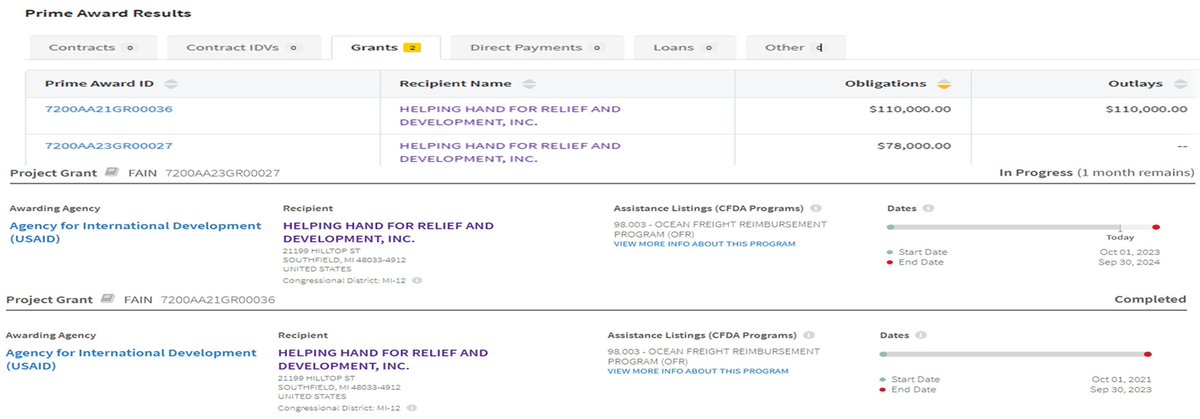Click FAIN 7200AA23GR00027 heading text
Image resolution: width=1200 pixels, height=419 pixels.
204,173
